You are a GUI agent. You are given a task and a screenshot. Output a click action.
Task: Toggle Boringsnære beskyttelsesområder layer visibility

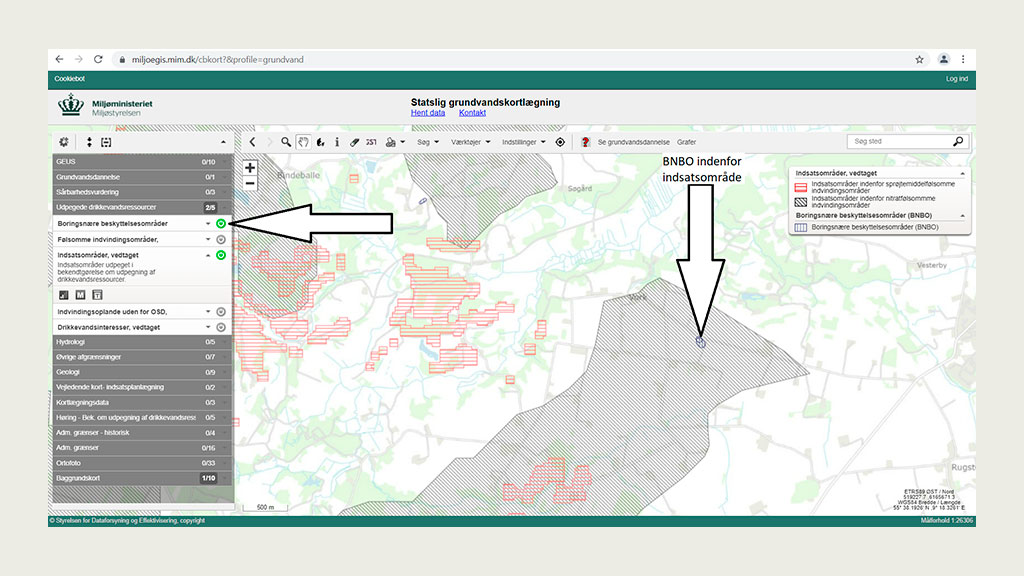(x=220, y=224)
